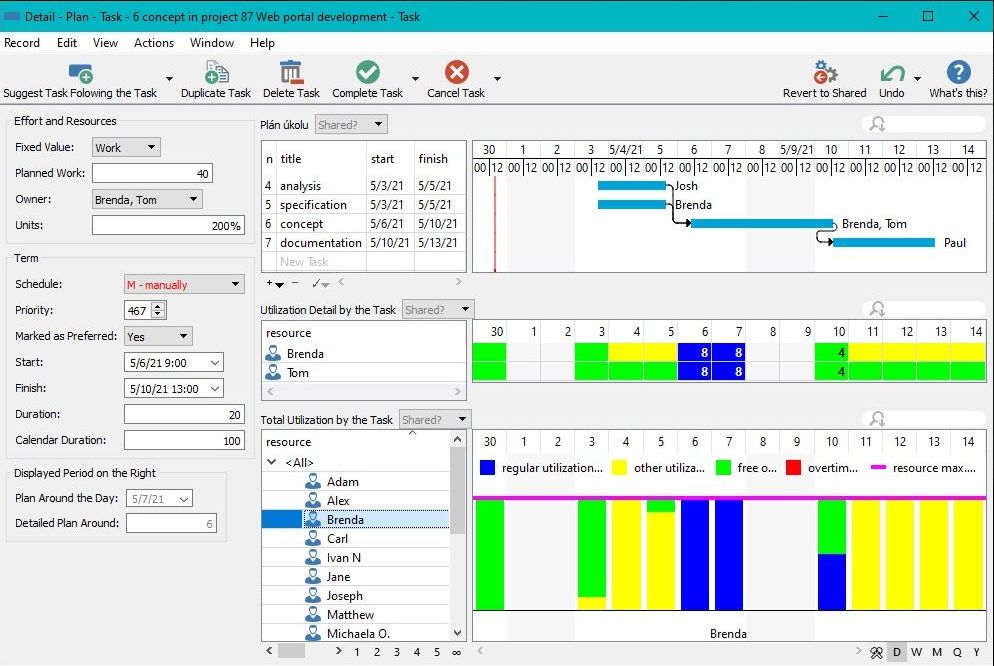Open the Schedule dropdown showing M - manually
The width and height of the screenshot is (994, 666).
click(184, 285)
